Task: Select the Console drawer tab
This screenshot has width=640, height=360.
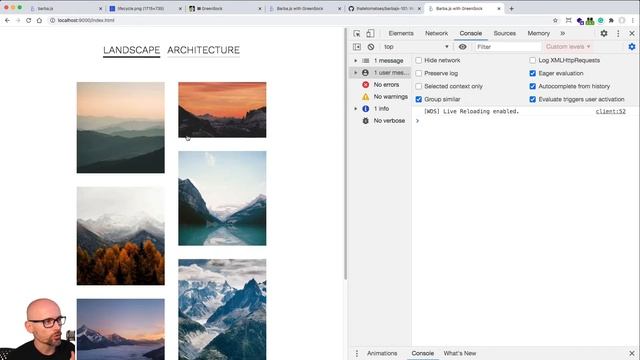Action: [x=422, y=353]
